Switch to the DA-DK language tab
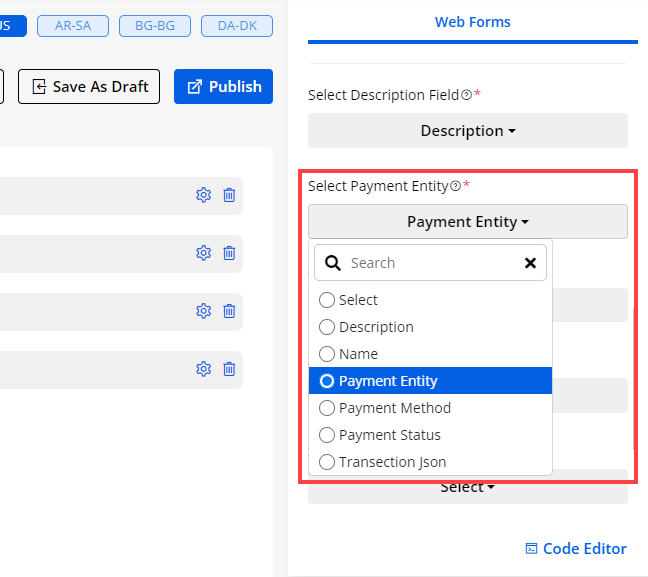Screen dimensions: 648x577 click(236, 26)
